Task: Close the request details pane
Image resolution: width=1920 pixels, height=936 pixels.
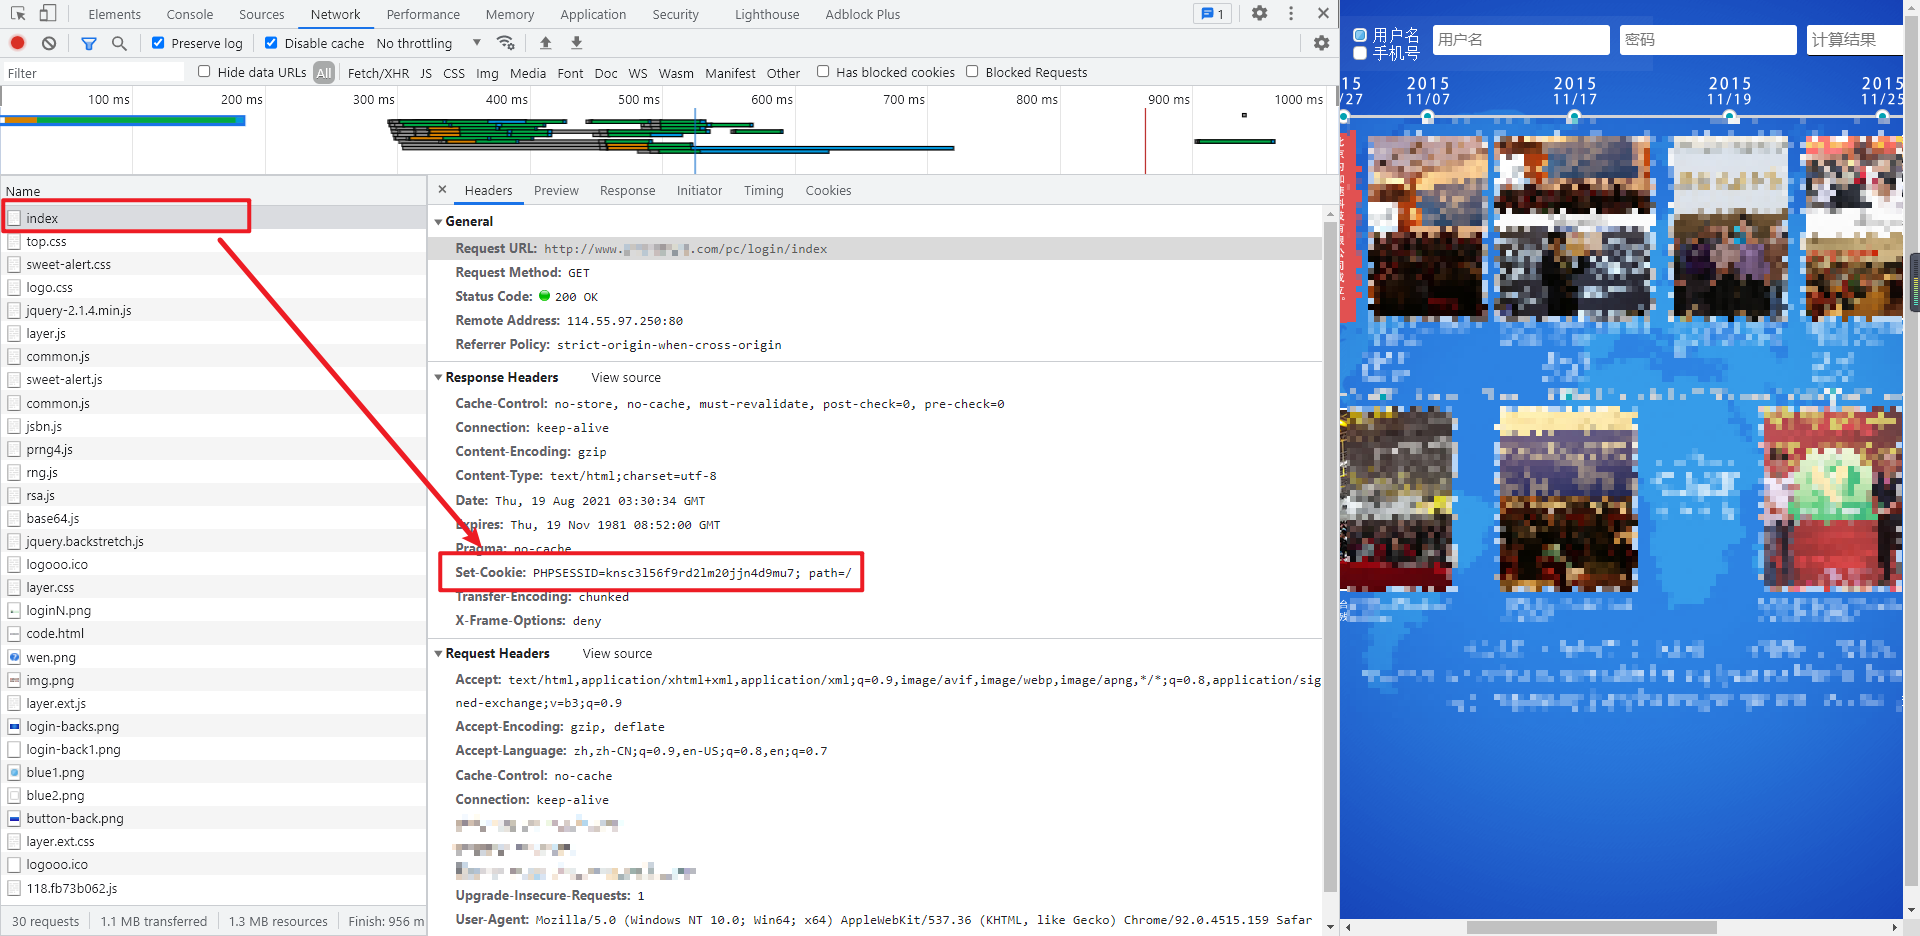Action: pyautogui.click(x=443, y=189)
